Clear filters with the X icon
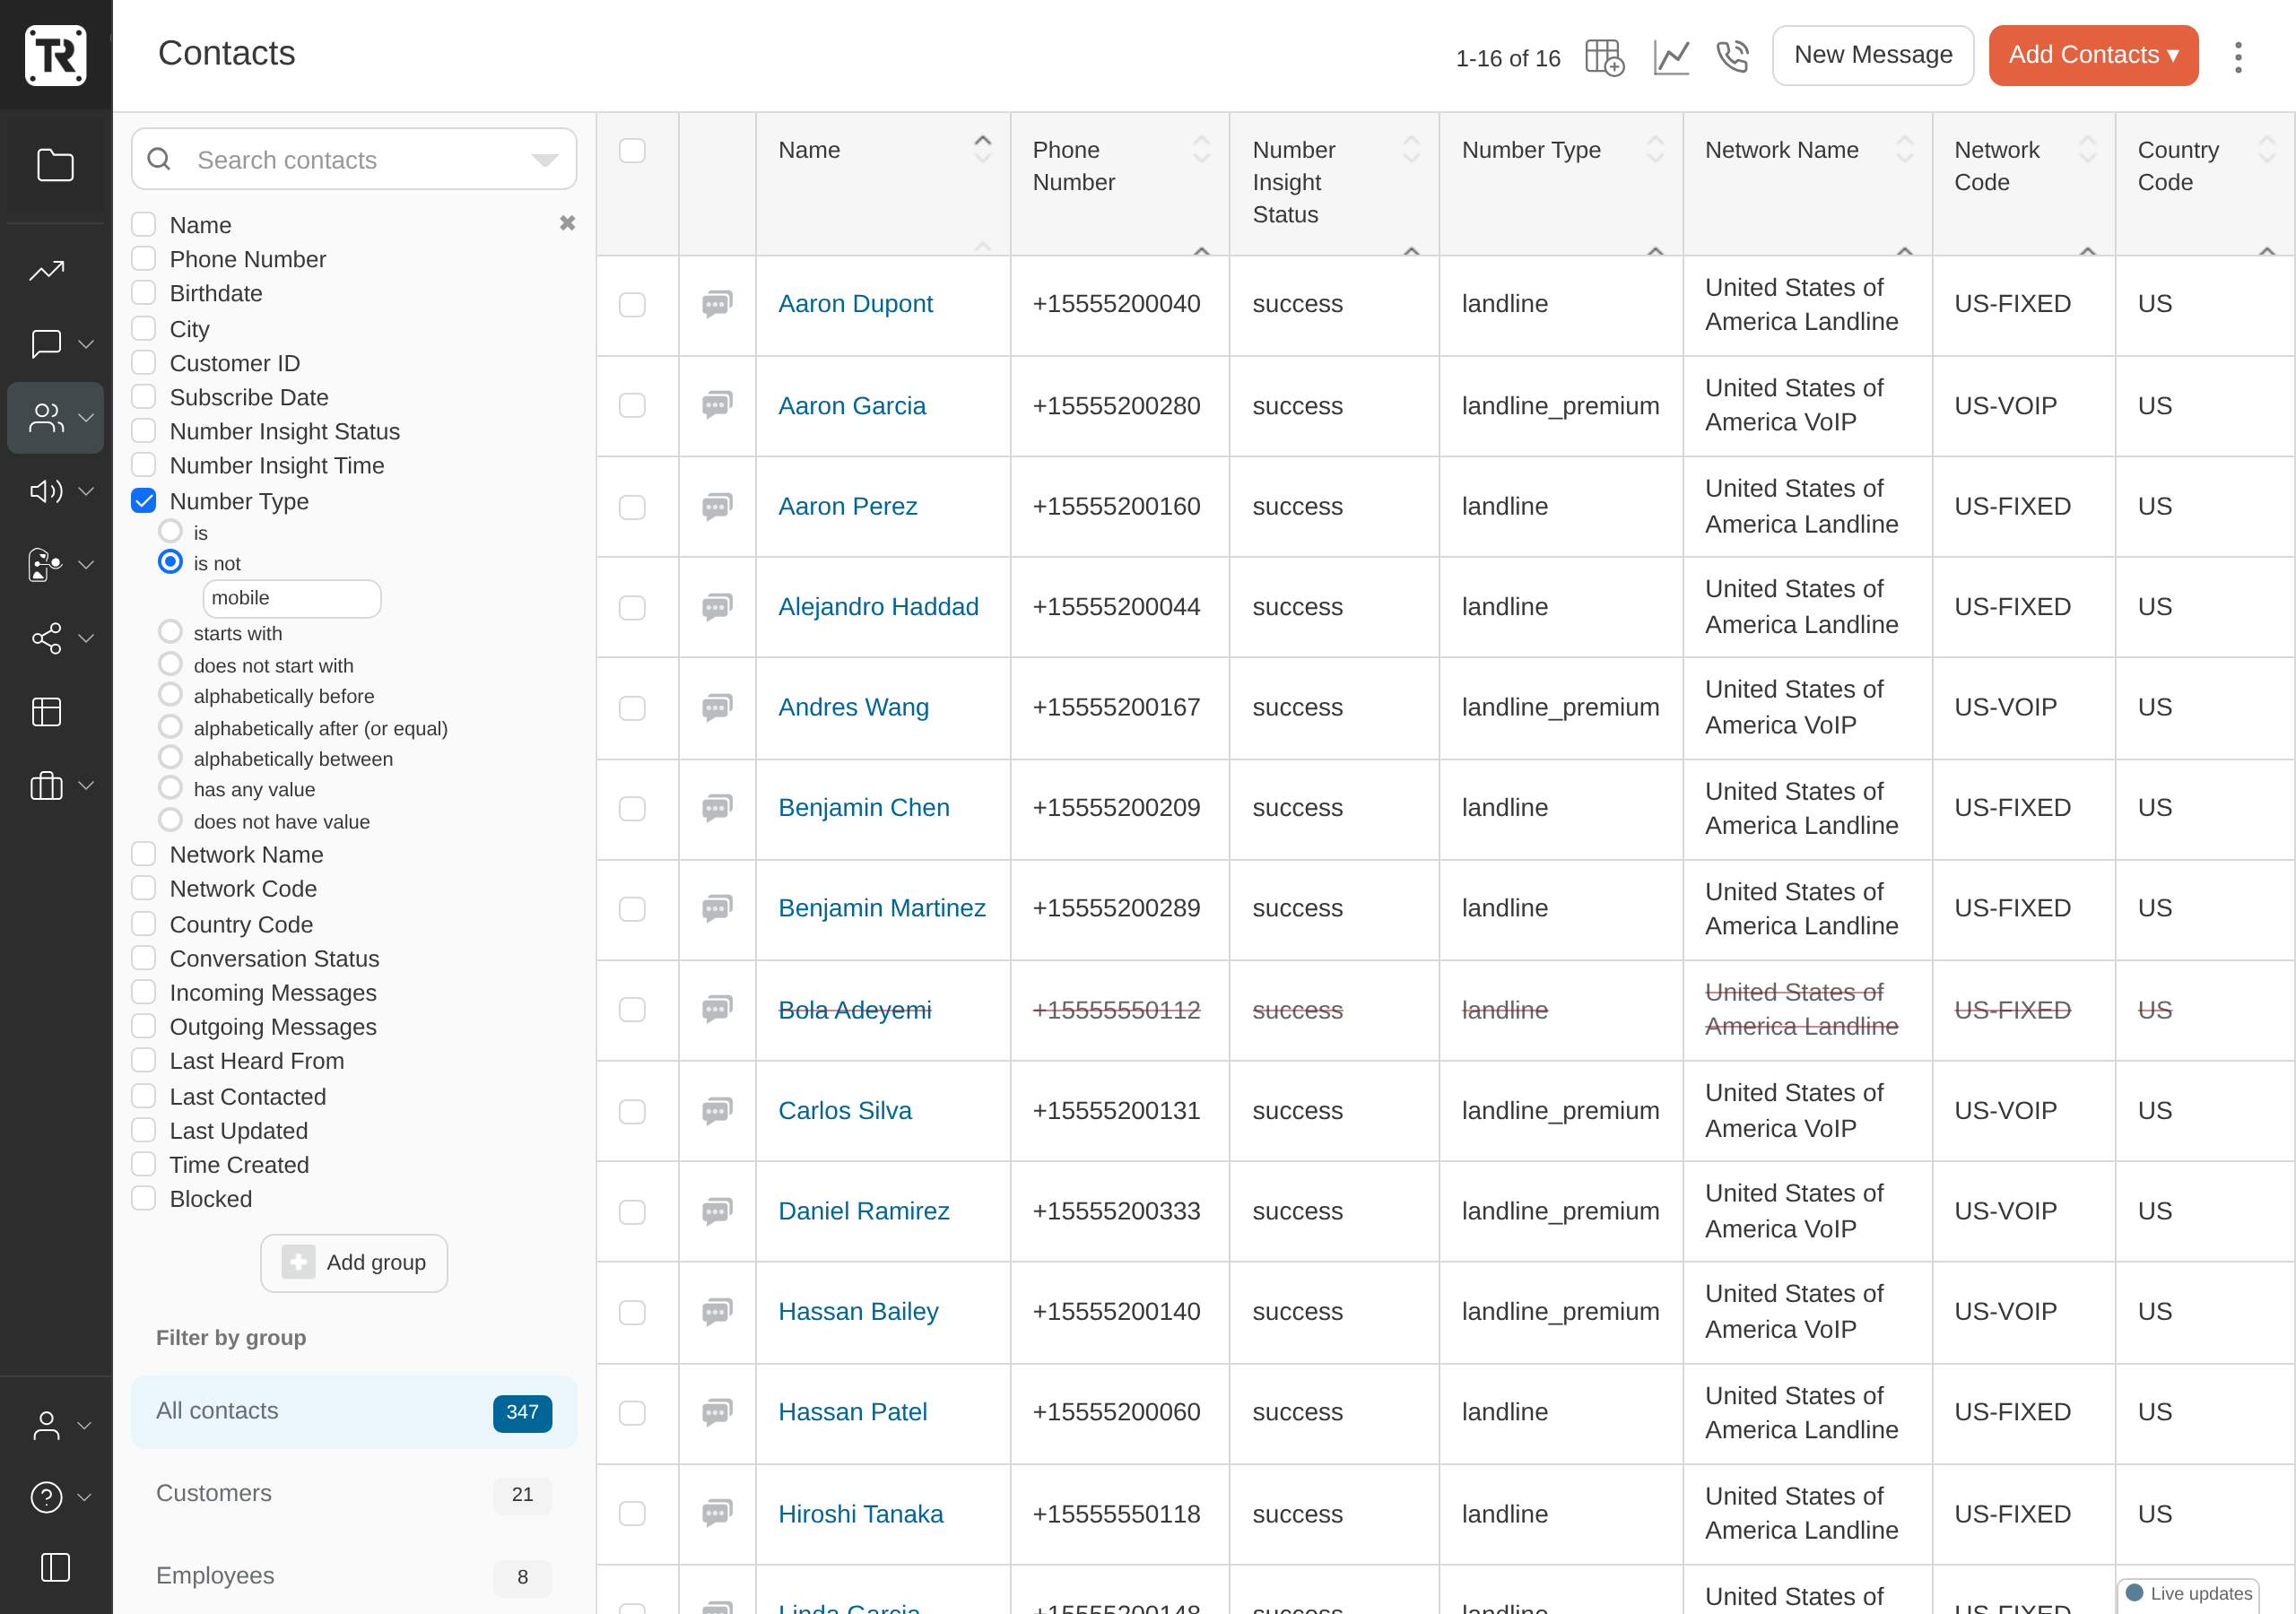The width and height of the screenshot is (2296, 1614). 567,223
